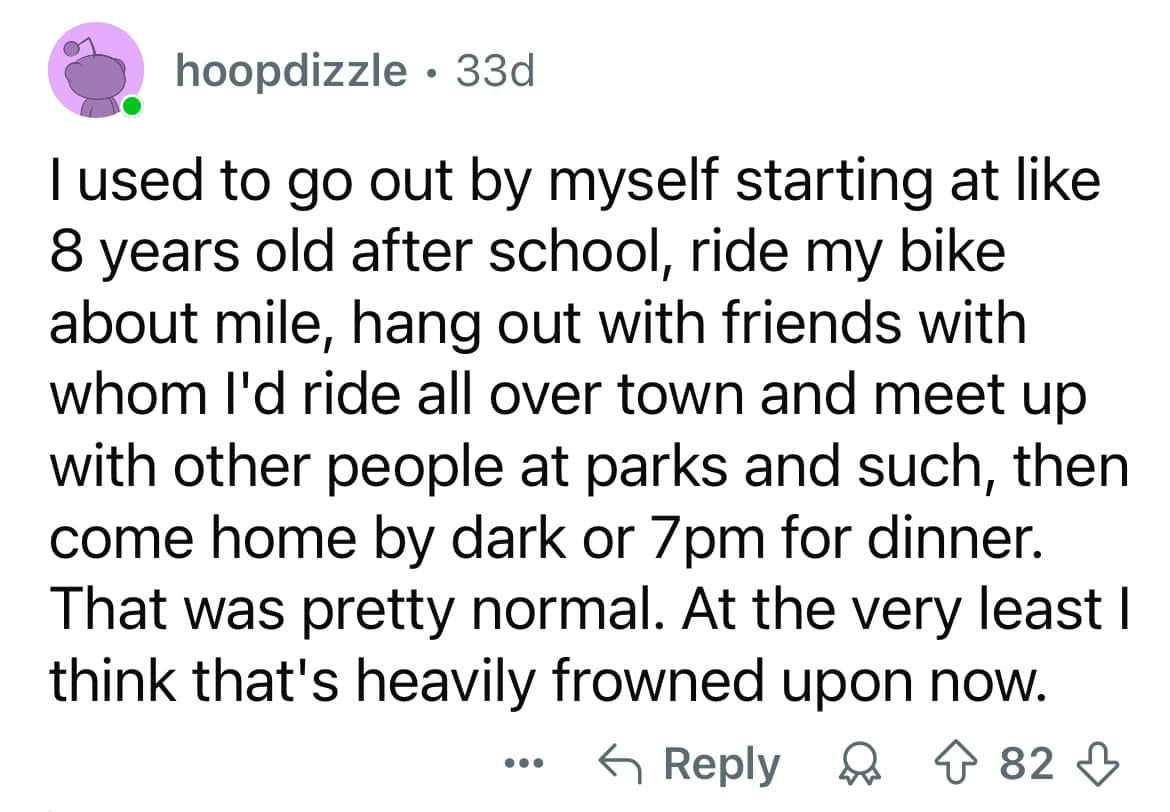
Task: Visit the hoopdizzle username profile link
Action: click(292, 71)
